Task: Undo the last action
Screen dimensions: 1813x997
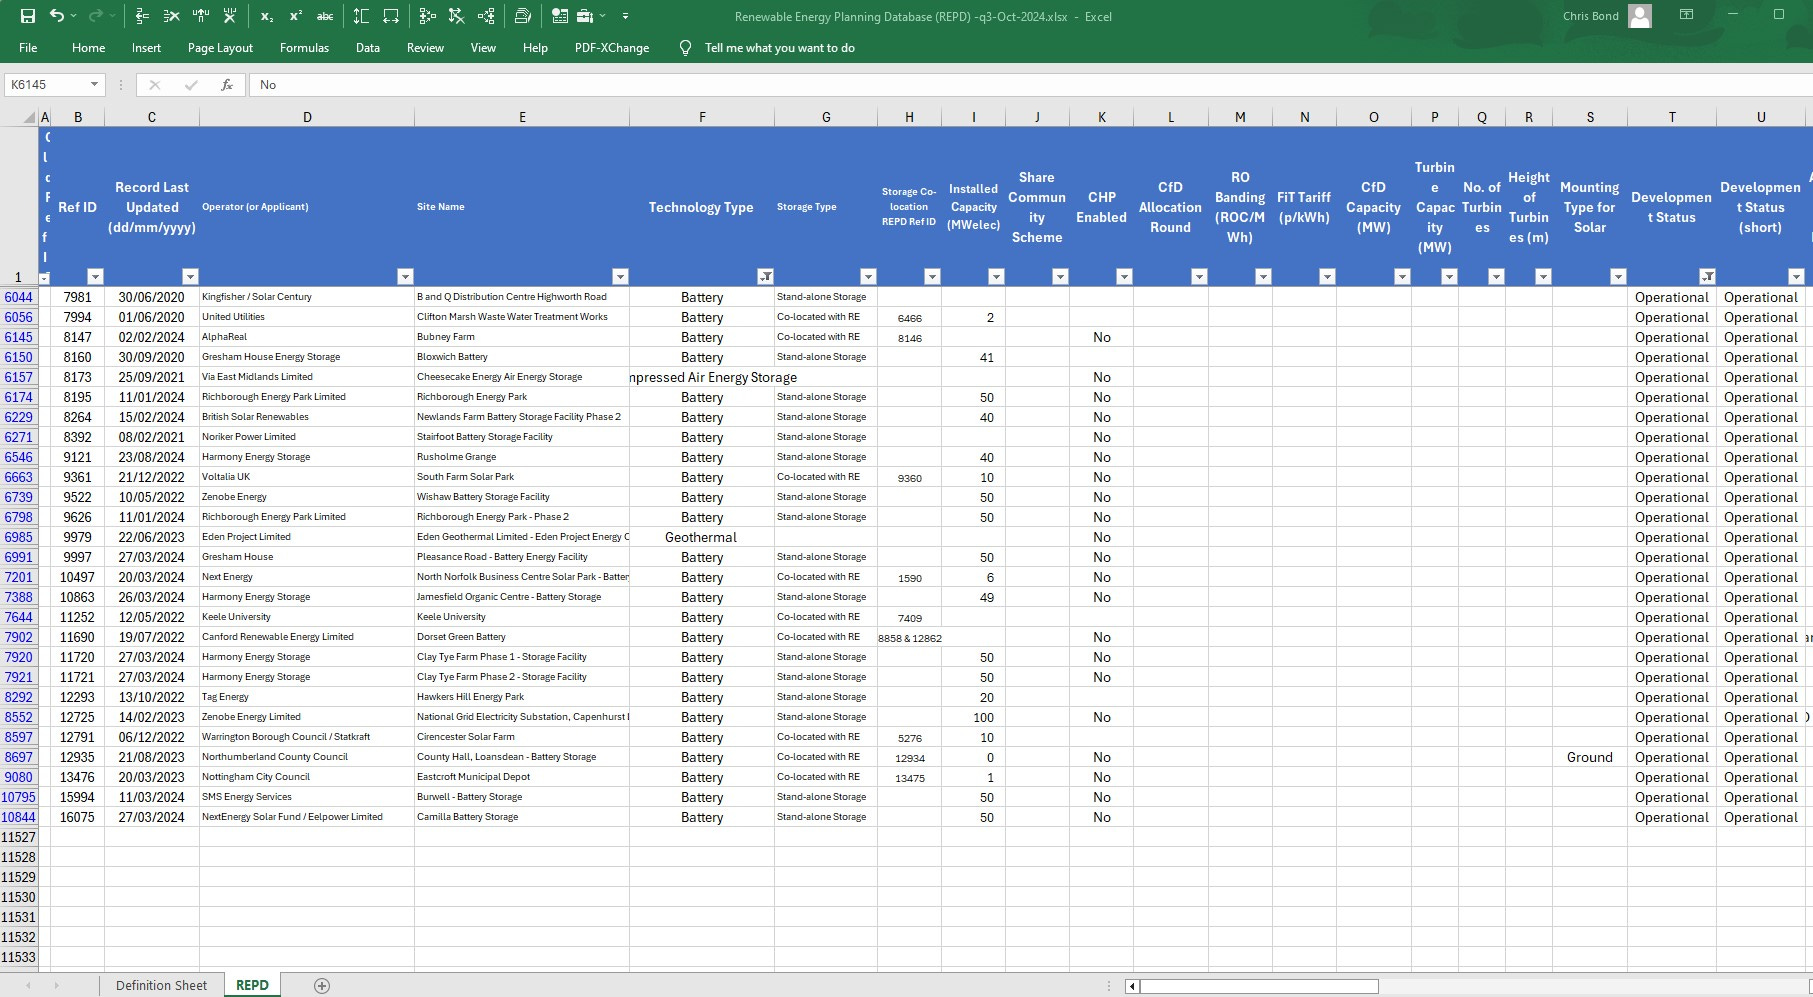Action: pos(57,16)
